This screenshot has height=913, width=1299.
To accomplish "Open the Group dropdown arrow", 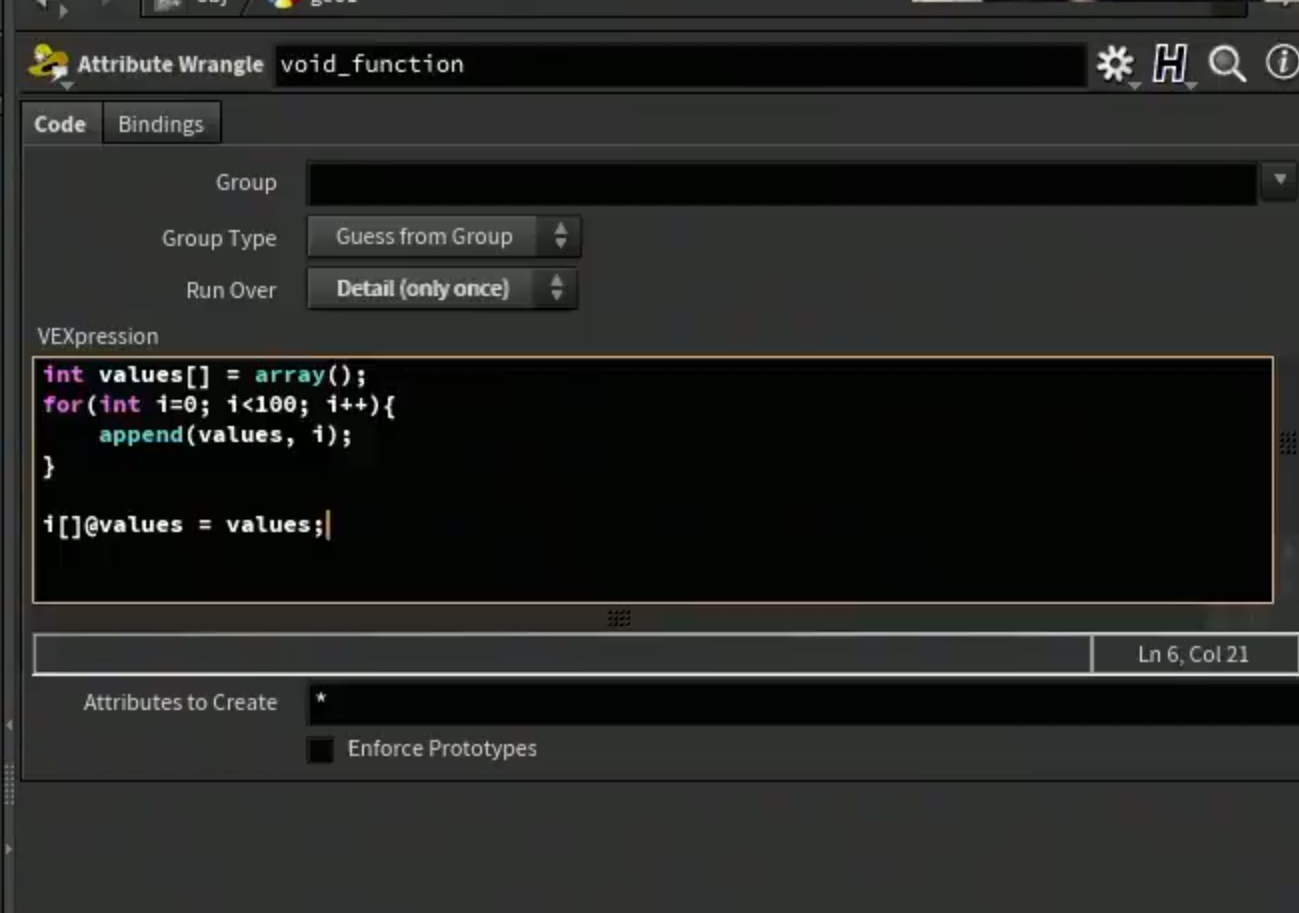I will tap(1279, 181).
